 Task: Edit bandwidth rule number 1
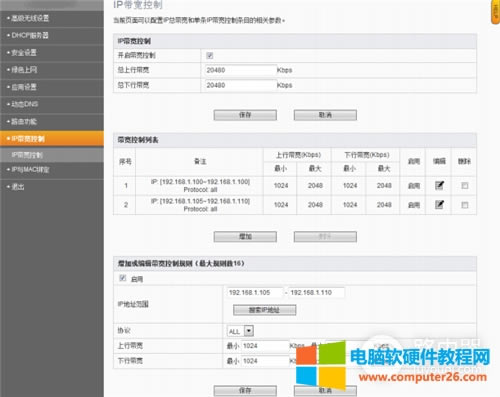coord(439,185)
